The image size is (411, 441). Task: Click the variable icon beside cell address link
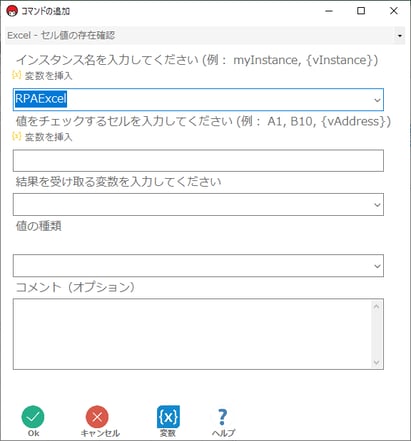pyautogui.click(x=16, y=136)
